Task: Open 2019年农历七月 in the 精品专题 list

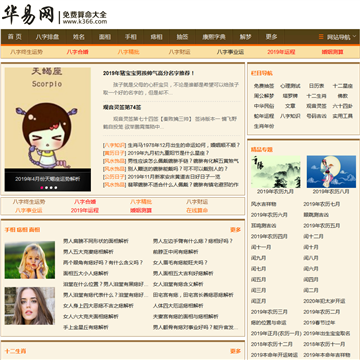Action: [x=321, y=204]
